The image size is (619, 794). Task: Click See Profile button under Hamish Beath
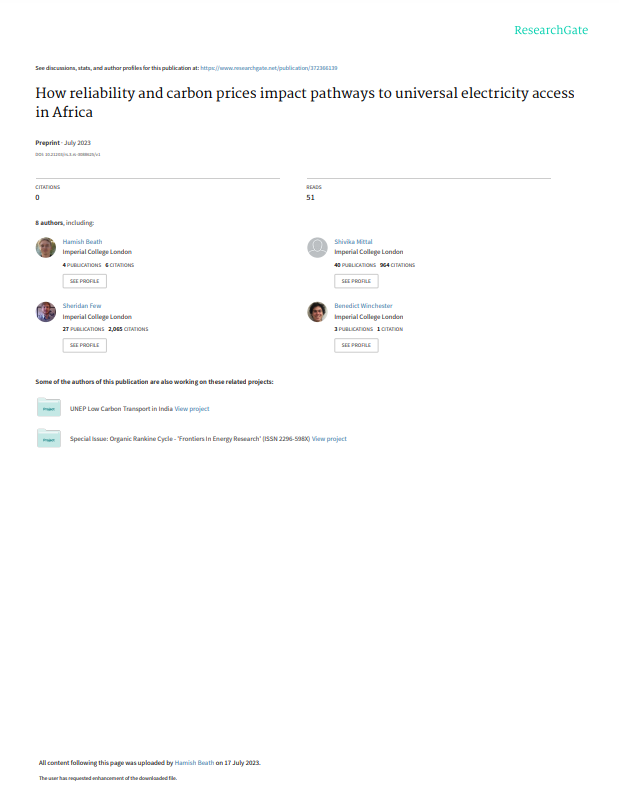85,281
